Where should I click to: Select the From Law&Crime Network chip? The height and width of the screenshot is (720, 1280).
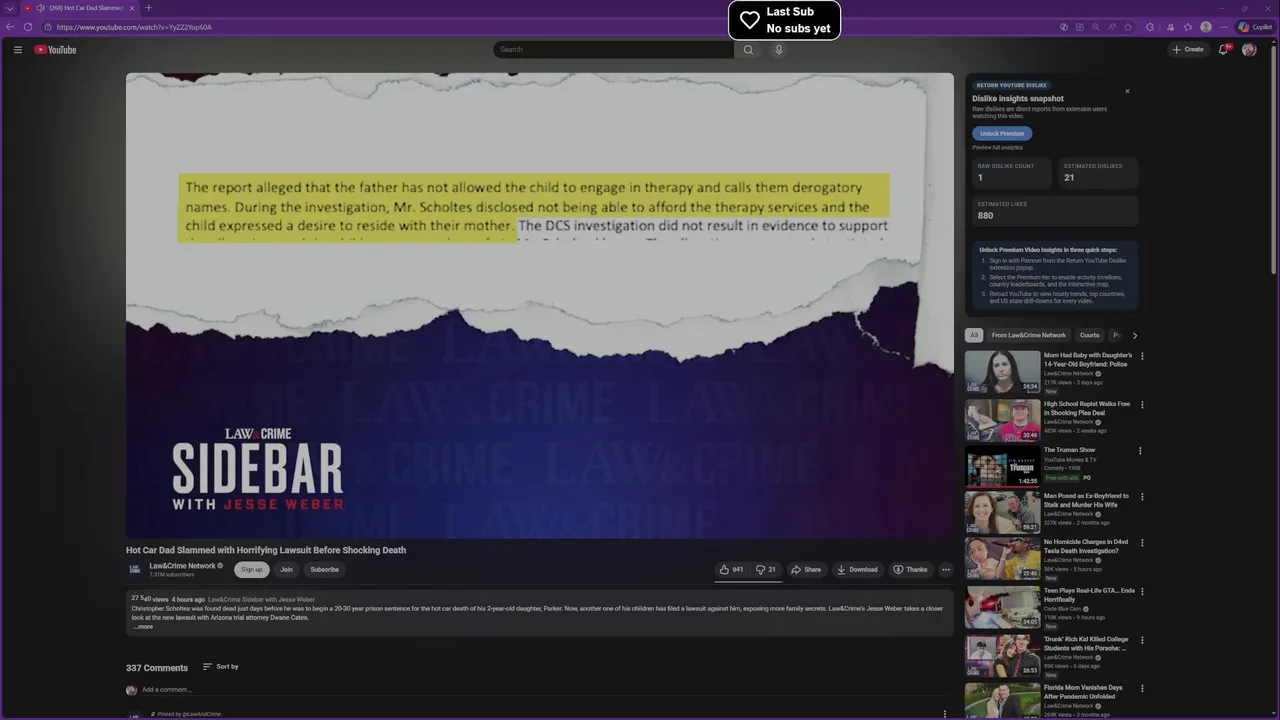1028,335
